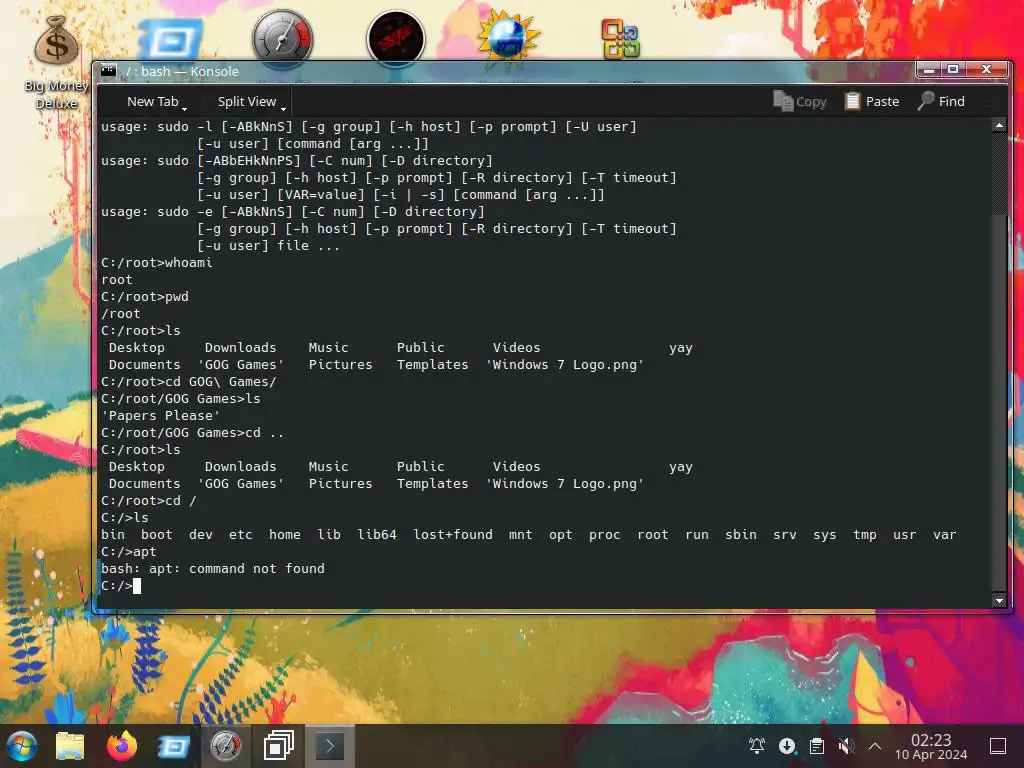Open the Split View dropdown arrow
Viewport: 1024px width, 768px height.
[x=283, y=108]
